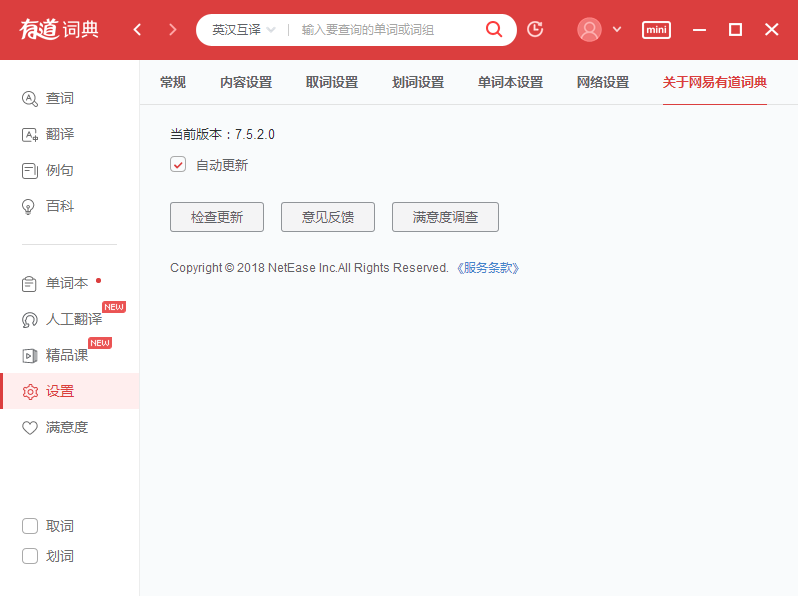Switch to the 取词设置 tab
Screen dimensions: 798x596
coord(332,82)
